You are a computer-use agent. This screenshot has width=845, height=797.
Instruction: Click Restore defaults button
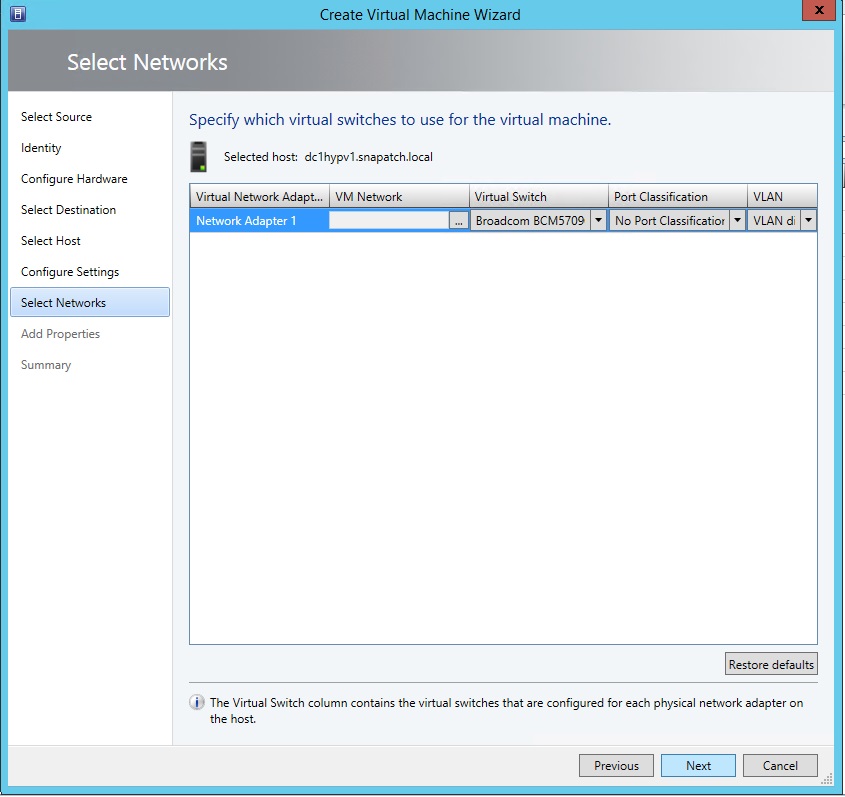pyautogui.click(x=771, y=664)
